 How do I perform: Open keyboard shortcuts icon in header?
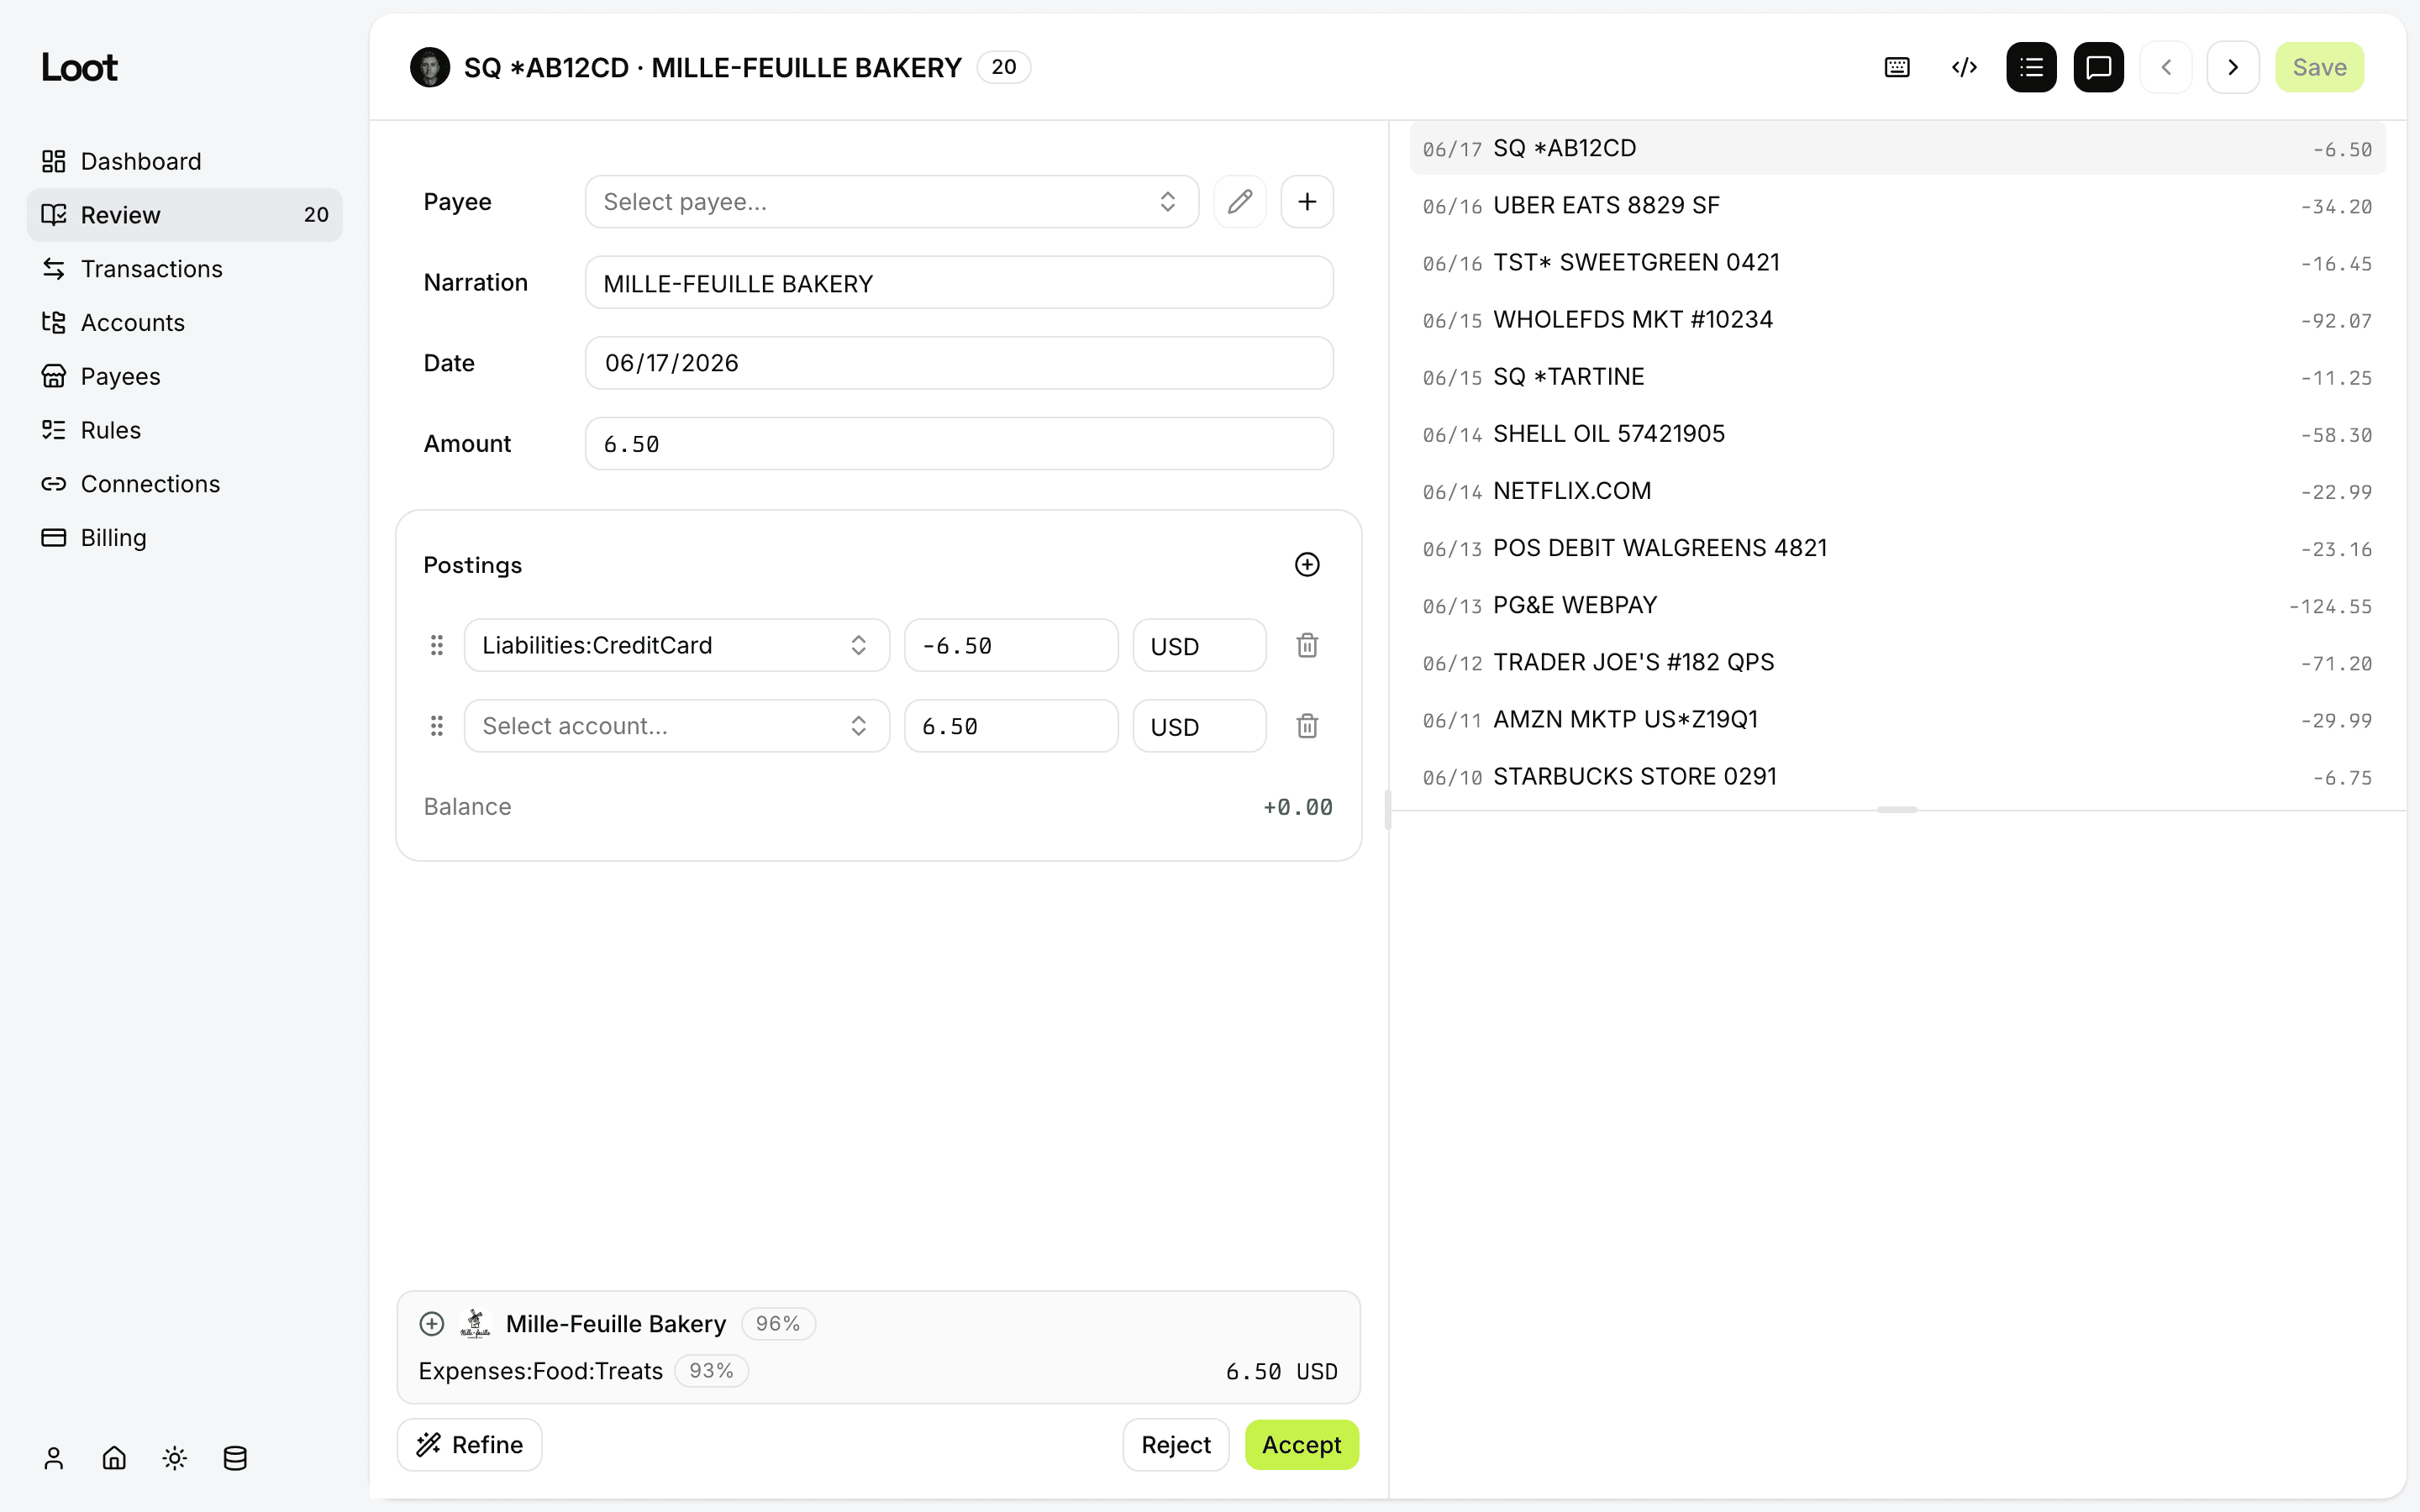coord(1897,67)
